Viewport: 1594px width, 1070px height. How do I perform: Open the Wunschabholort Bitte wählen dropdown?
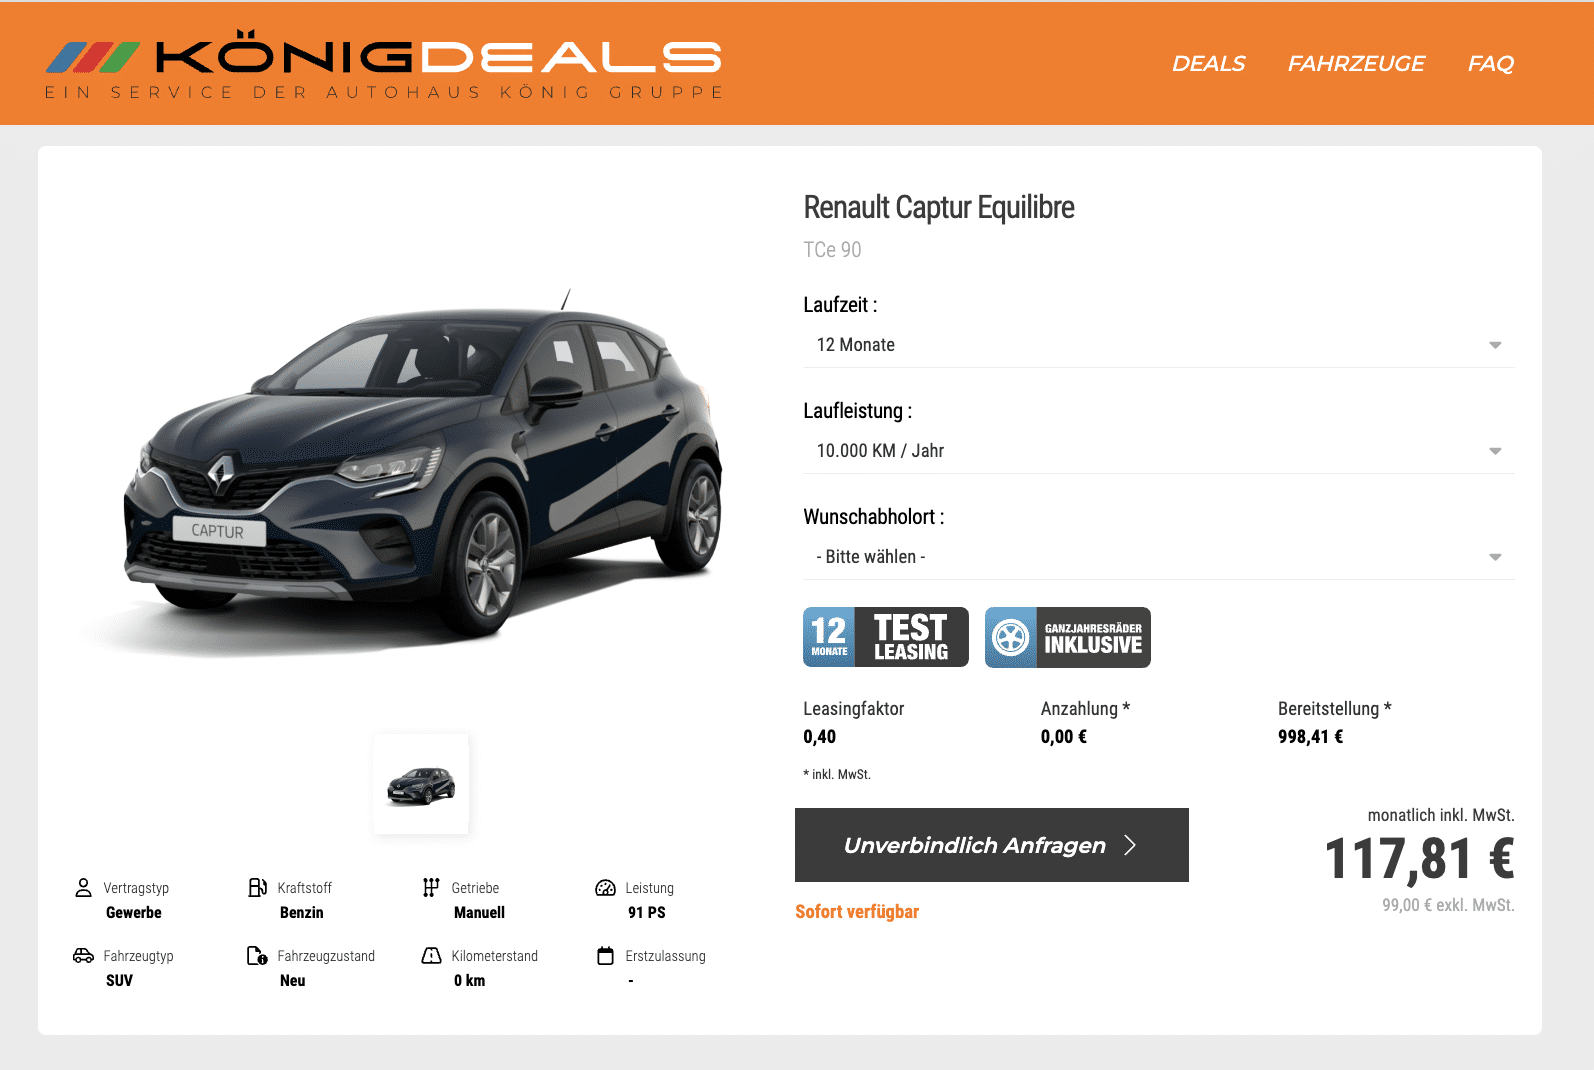click(x=1159, y=557)
